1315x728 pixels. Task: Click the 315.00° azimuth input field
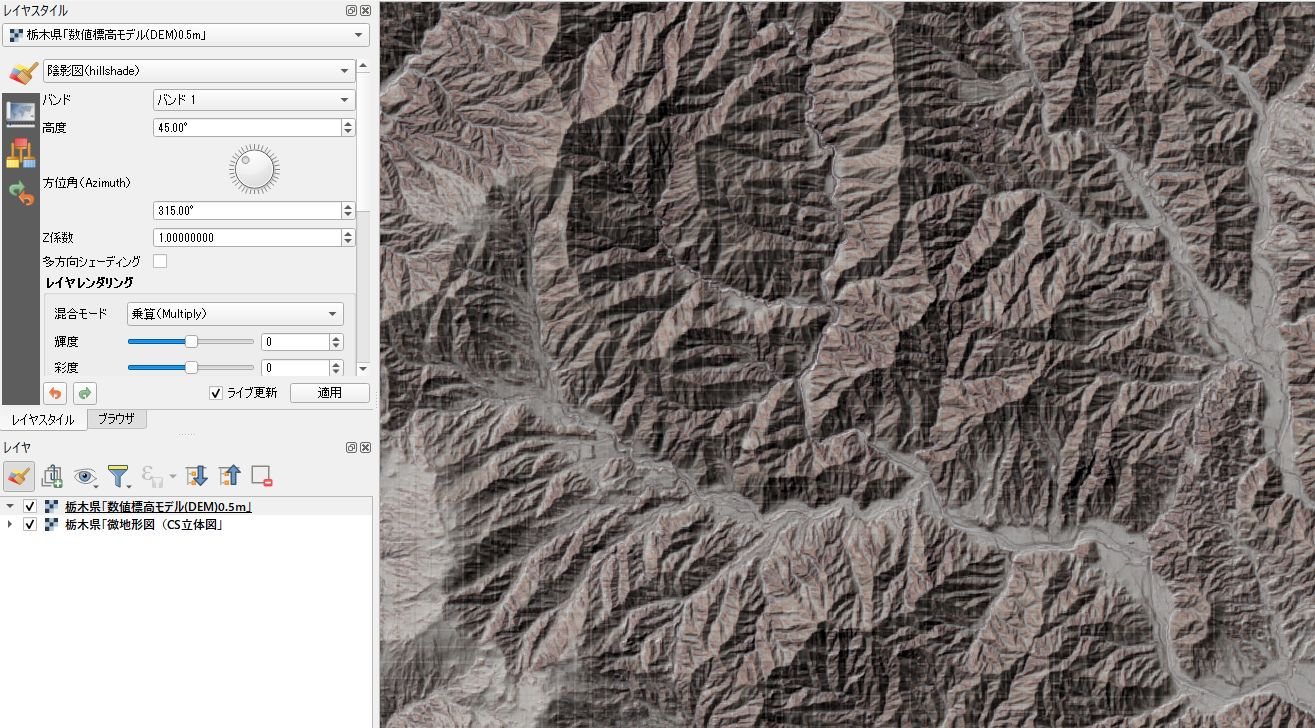[247, 211]
